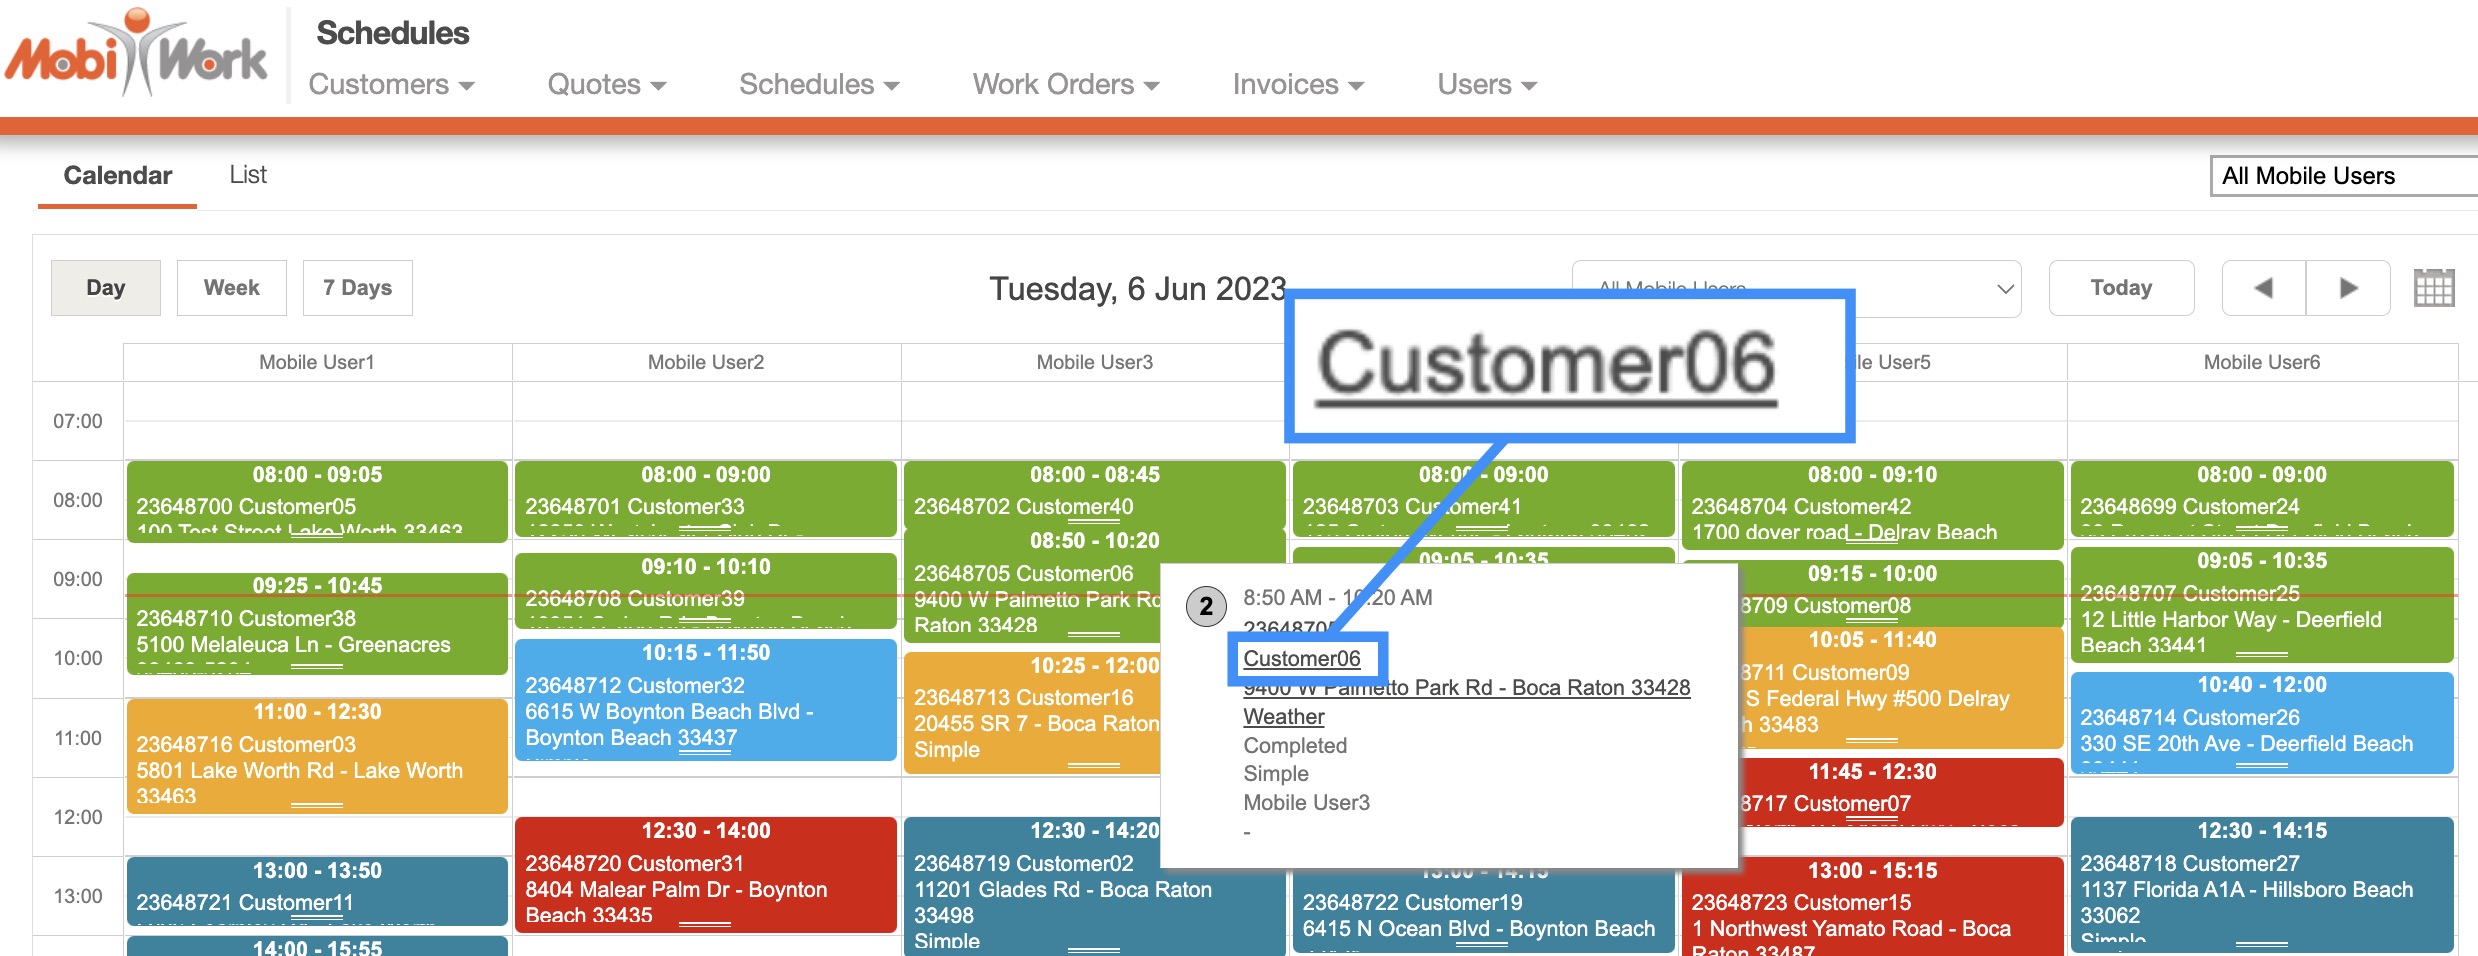This screenshot has width=2478, height=956.
Task: Go to previous day with left arrow
Action: [2263, 288]
